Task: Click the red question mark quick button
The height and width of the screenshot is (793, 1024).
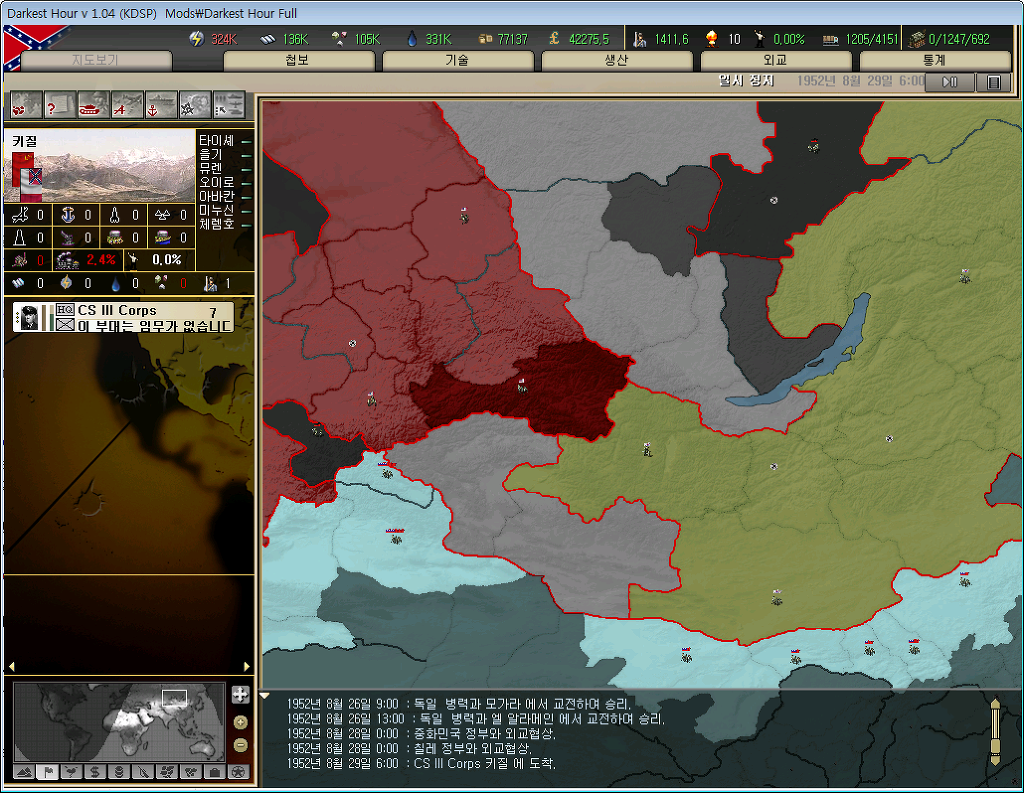Action: coord(59,105)
